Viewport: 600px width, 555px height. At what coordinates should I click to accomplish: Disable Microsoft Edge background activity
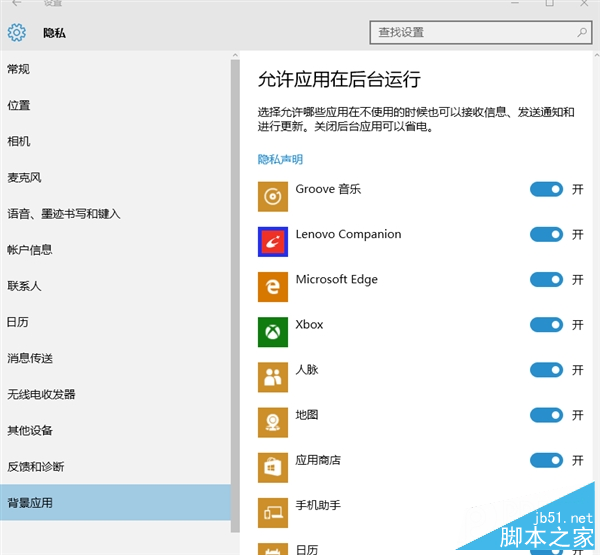546,279
